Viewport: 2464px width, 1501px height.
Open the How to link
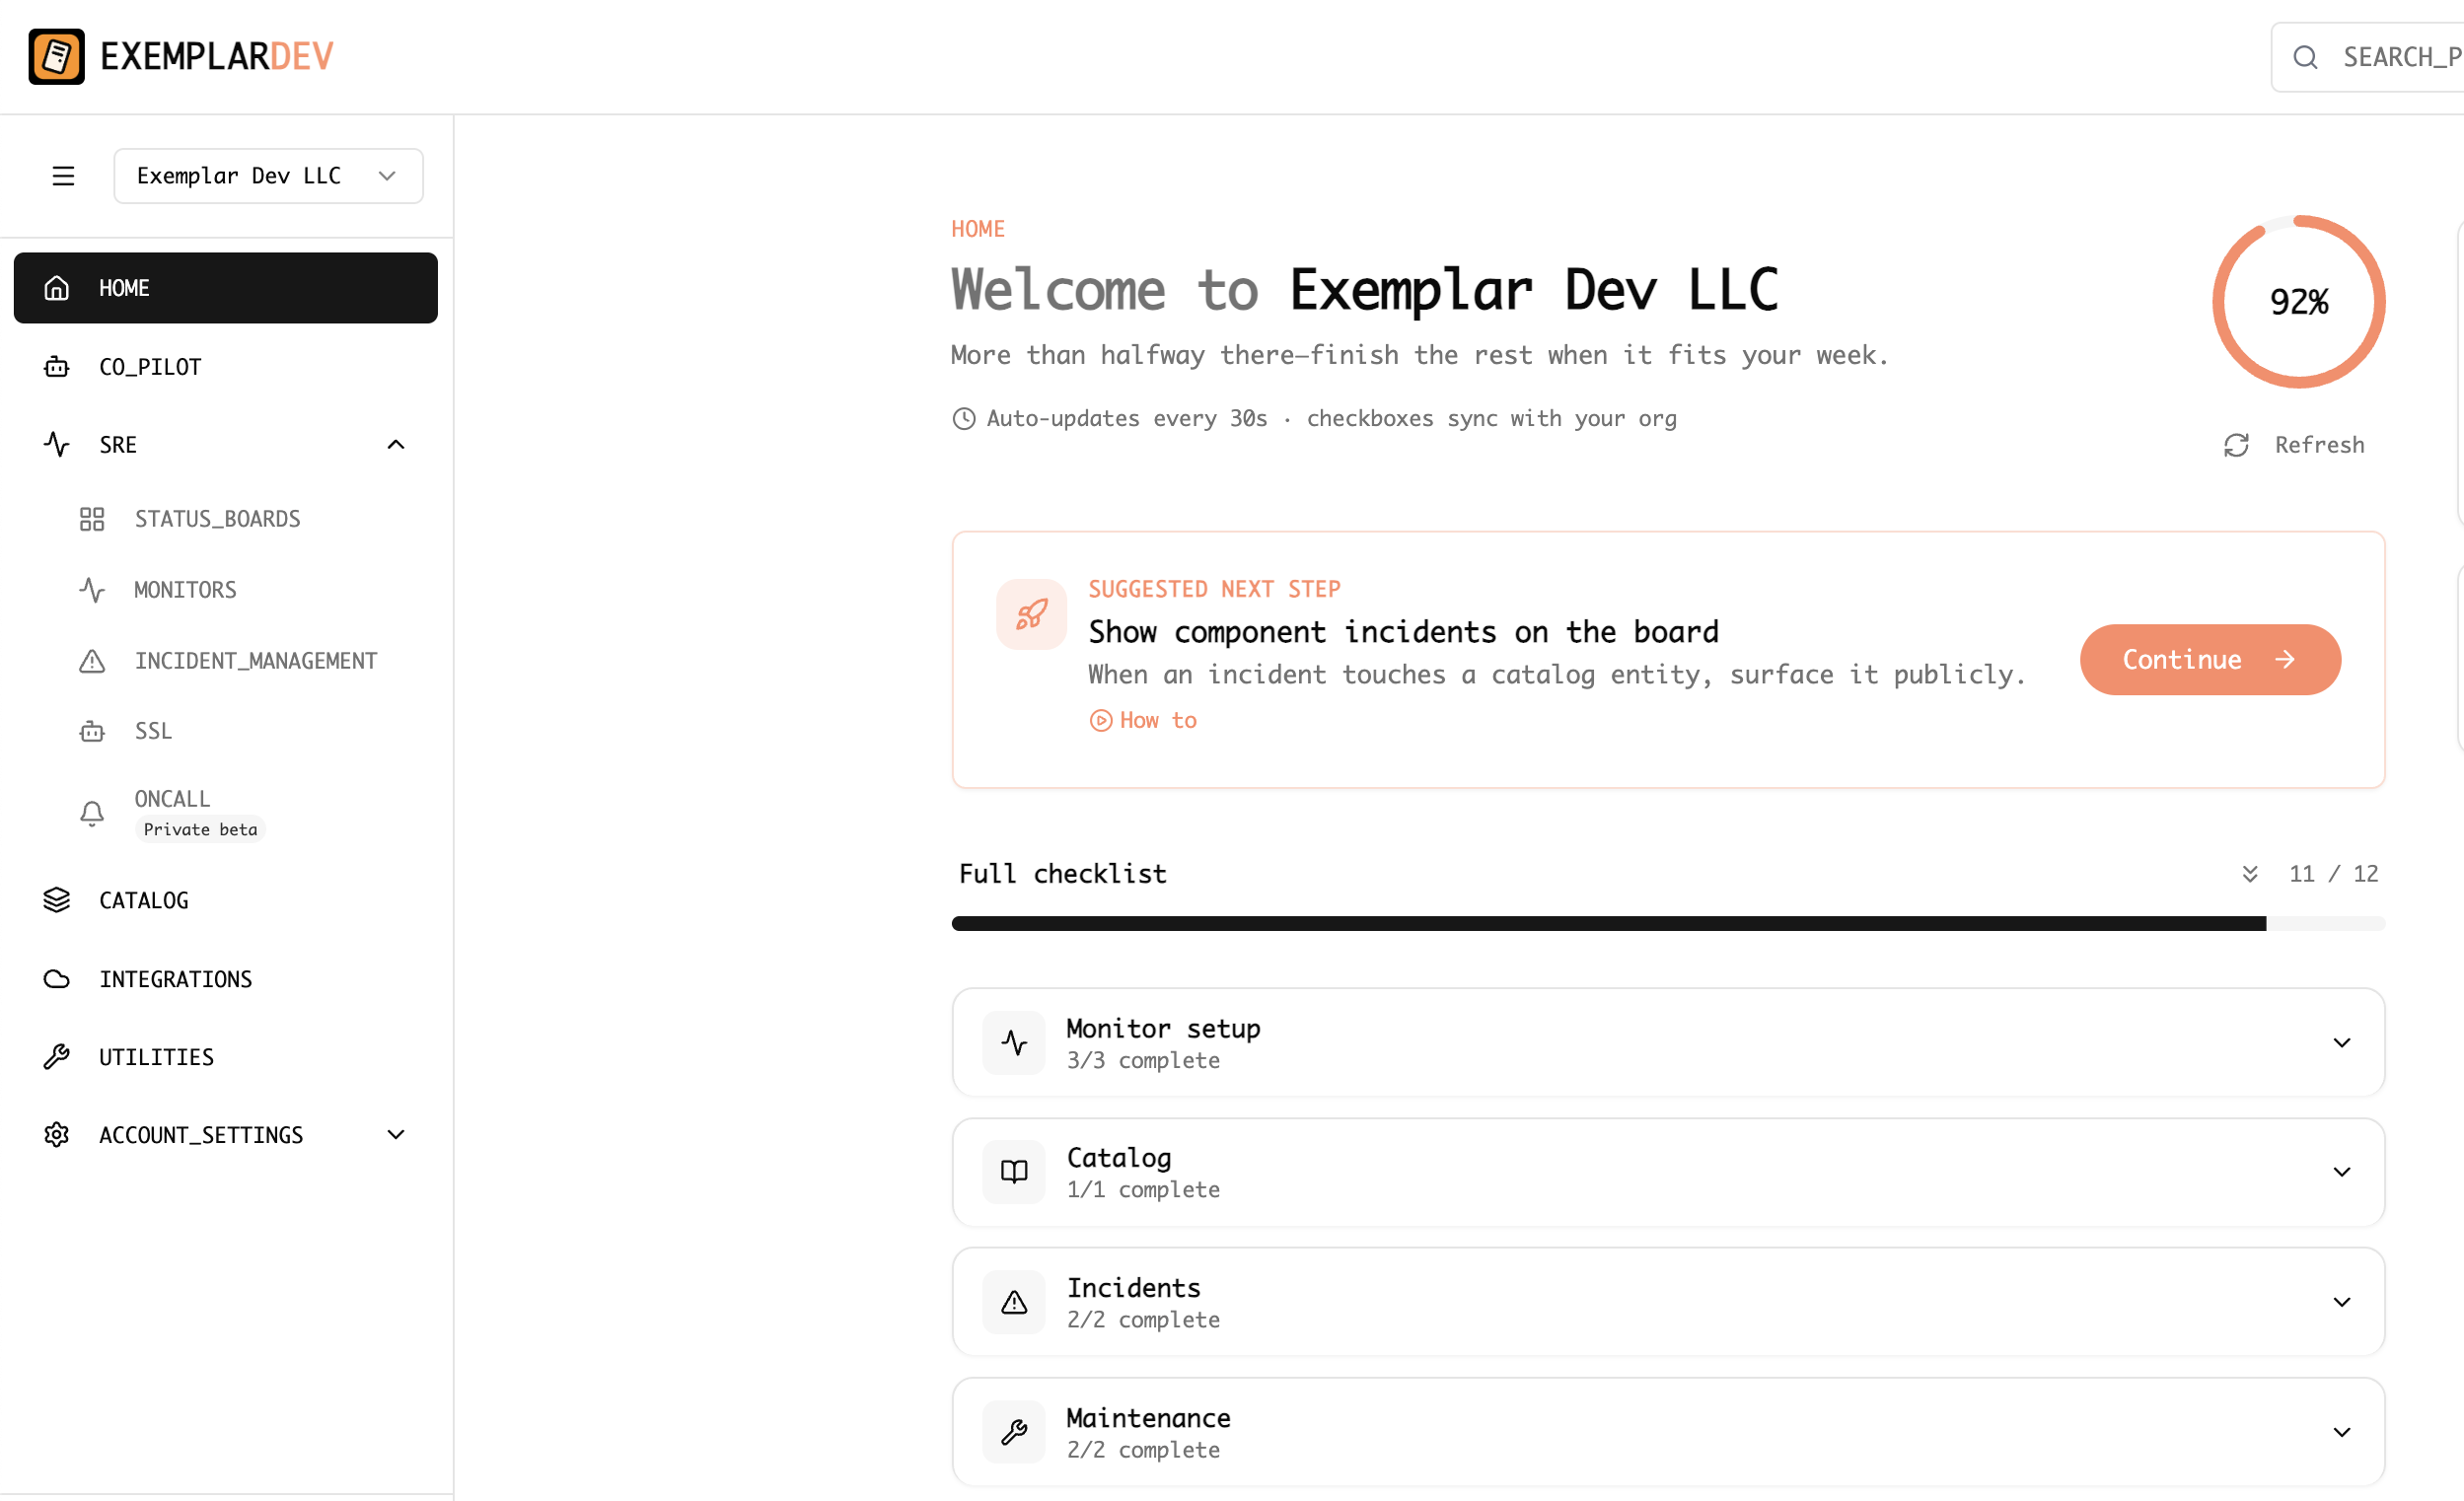tap(1142, 720)
